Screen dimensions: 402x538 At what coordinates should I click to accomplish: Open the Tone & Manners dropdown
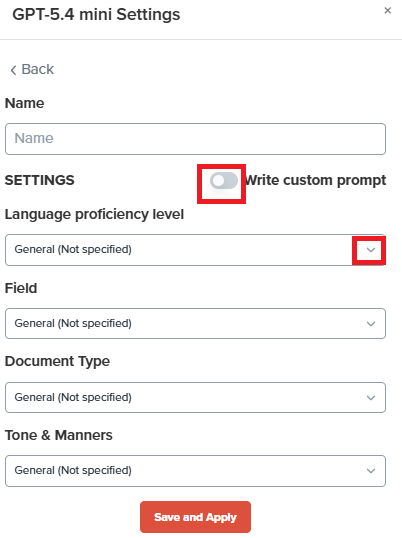(x=196, y=471)
